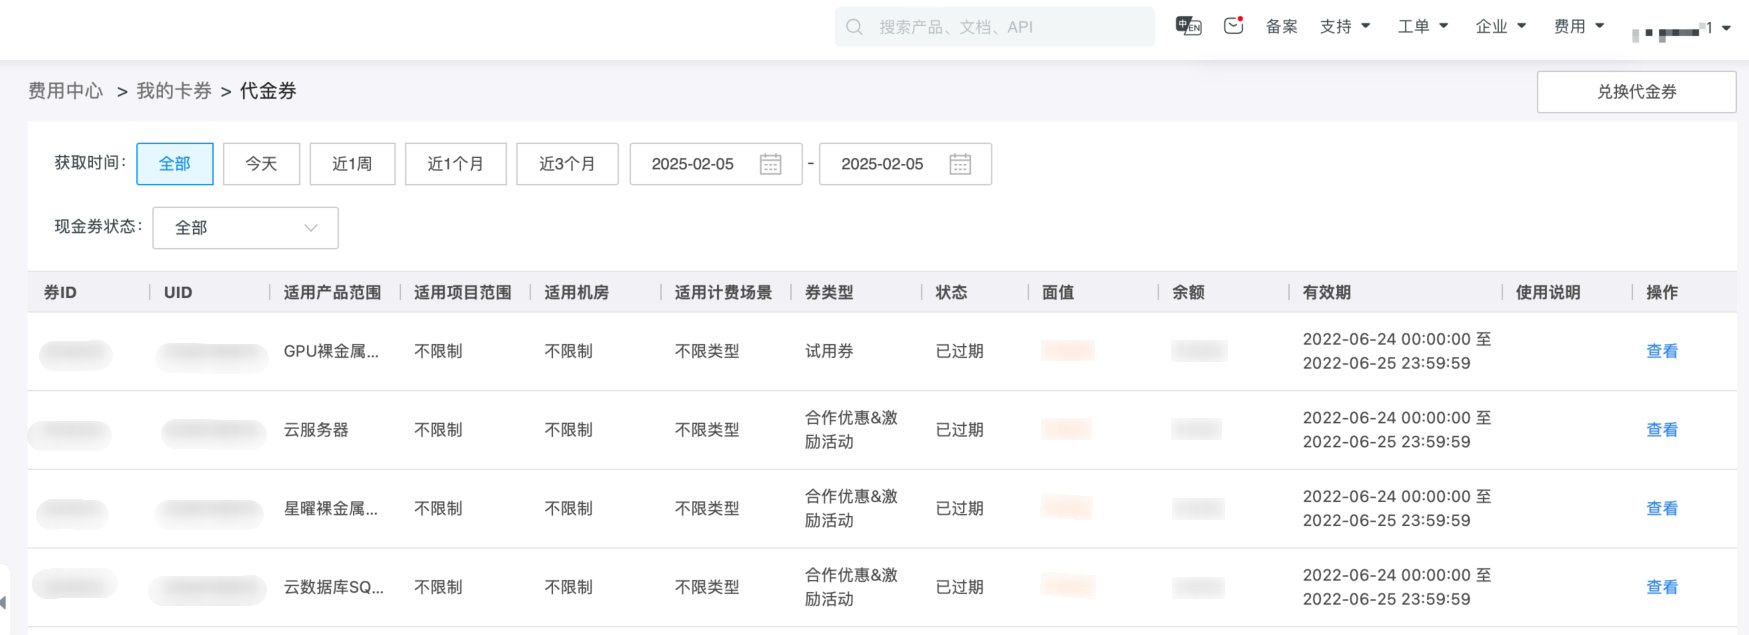Choose the 近3个月 time range

(567, 164)
